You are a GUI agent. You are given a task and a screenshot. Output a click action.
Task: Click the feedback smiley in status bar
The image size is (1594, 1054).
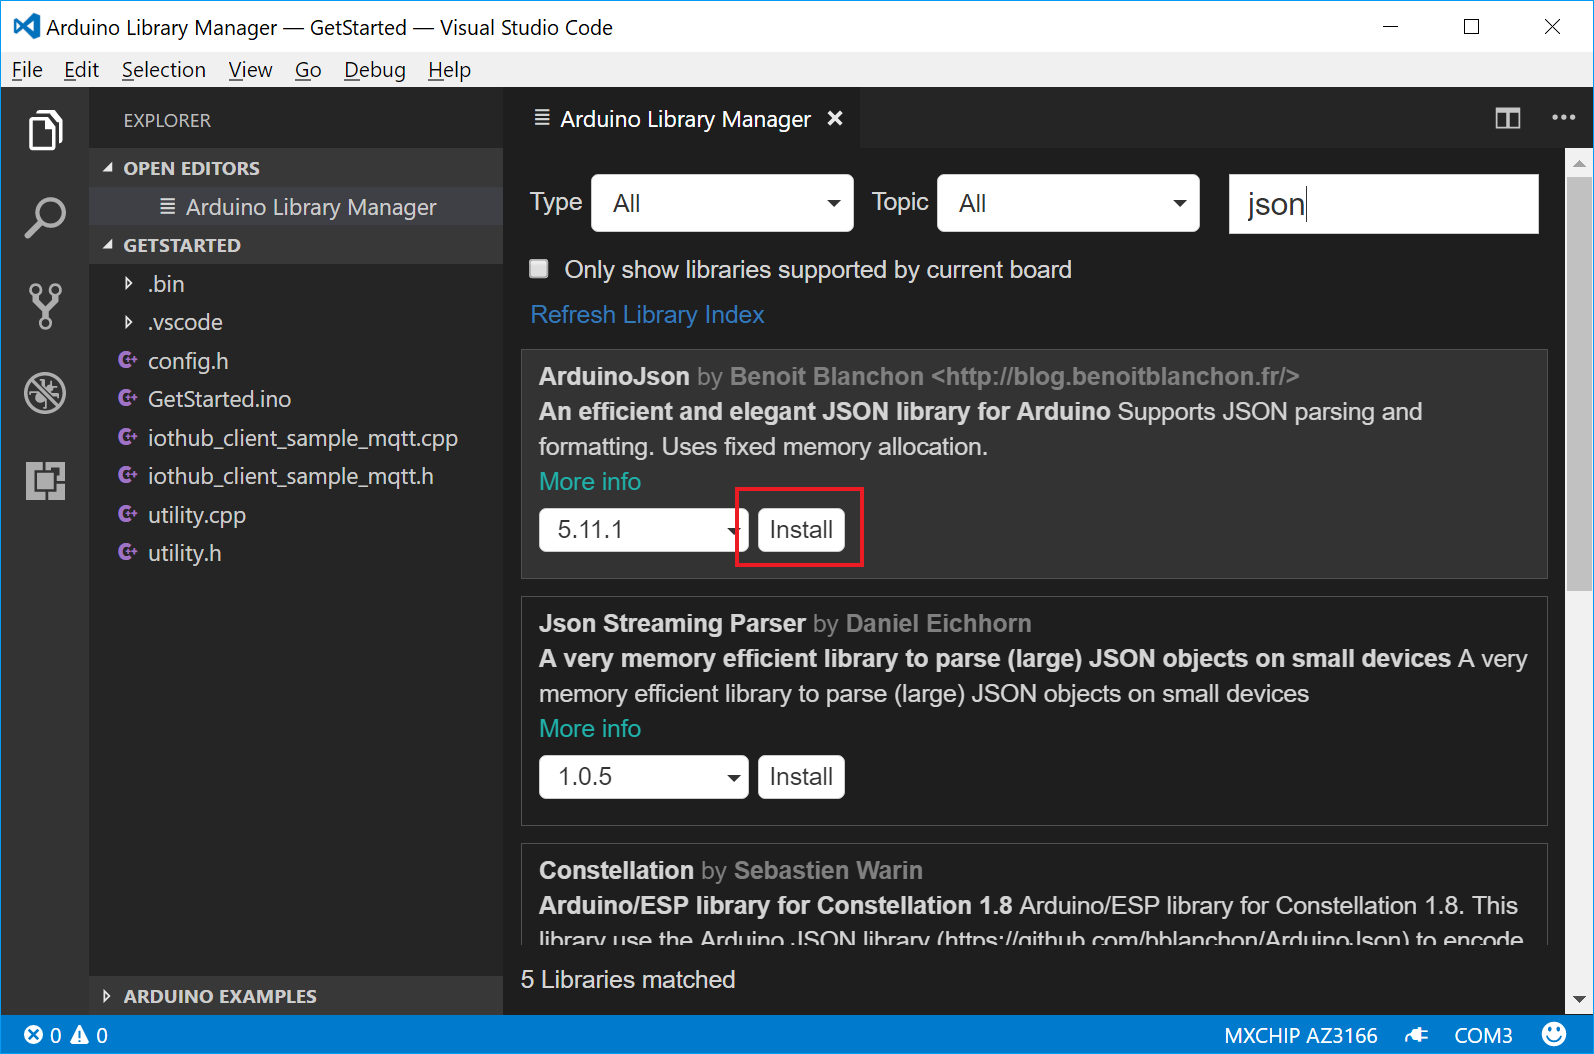pyautogui.click(x=1554, y=1034)
